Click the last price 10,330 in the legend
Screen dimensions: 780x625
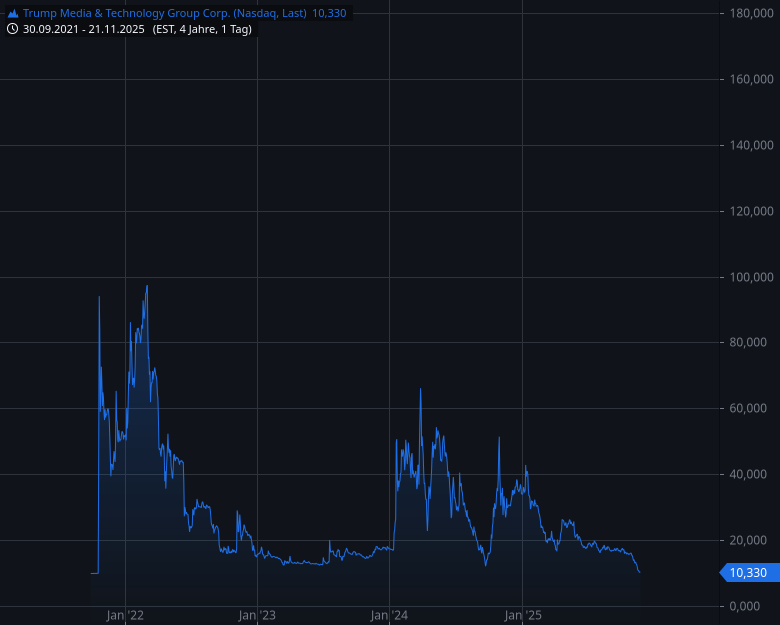pos(329,13)
